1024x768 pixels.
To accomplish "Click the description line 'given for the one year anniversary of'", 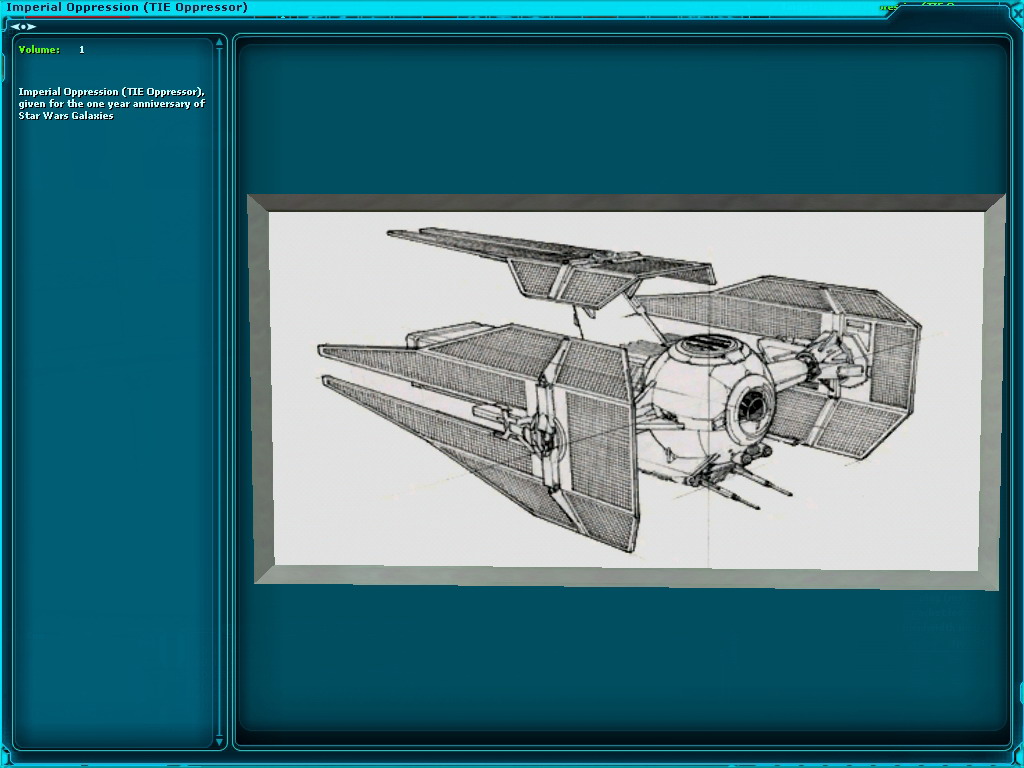I will pyautogui.click(x=112, y=104).
